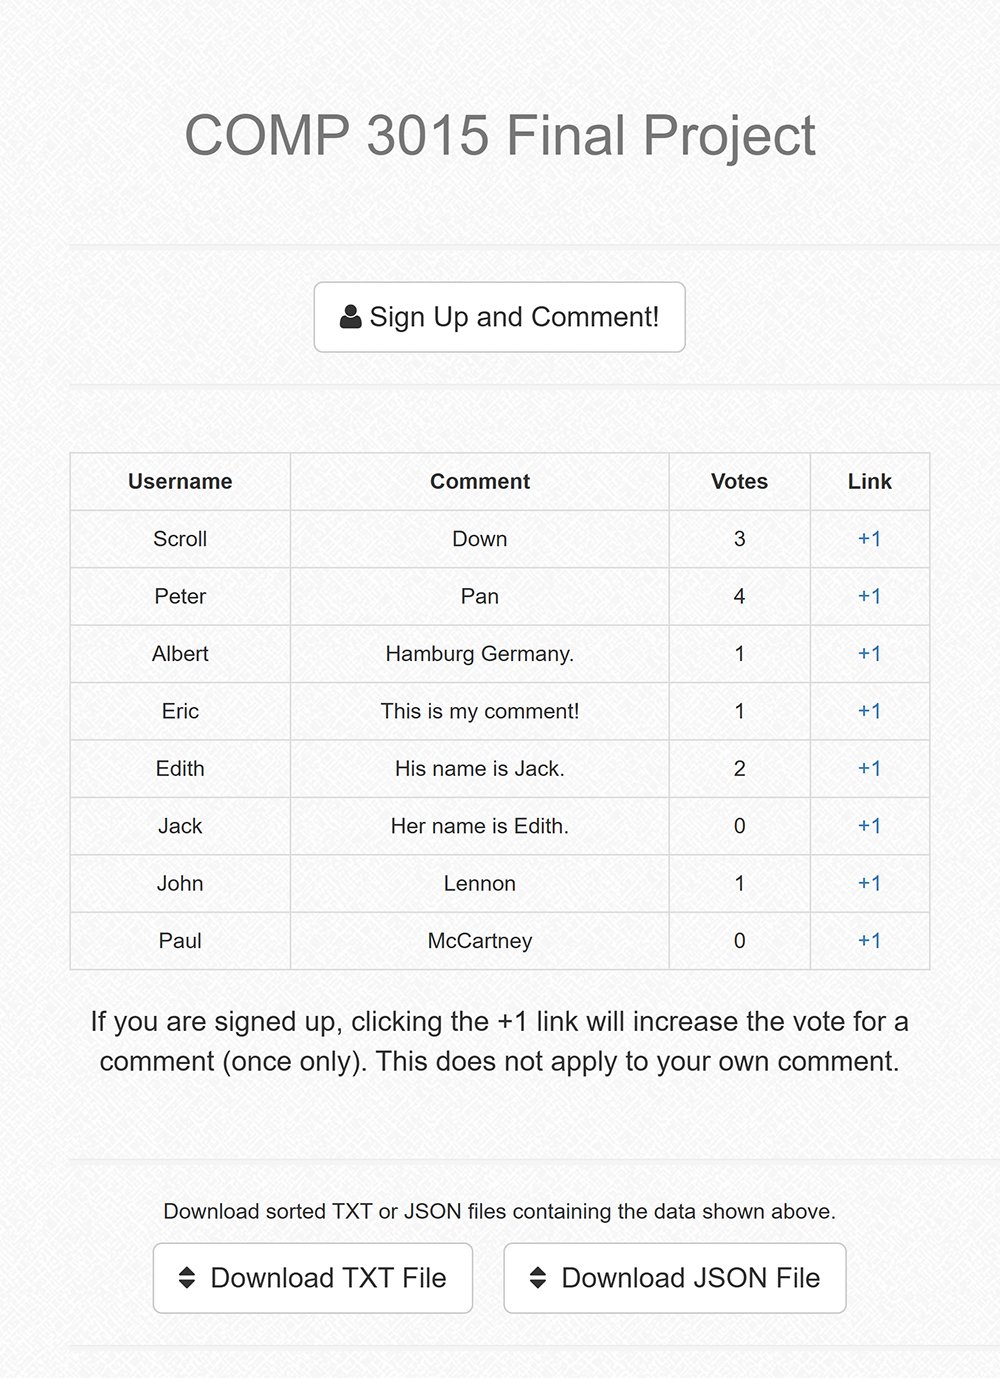Download the TXT File

click(313, 1278)
